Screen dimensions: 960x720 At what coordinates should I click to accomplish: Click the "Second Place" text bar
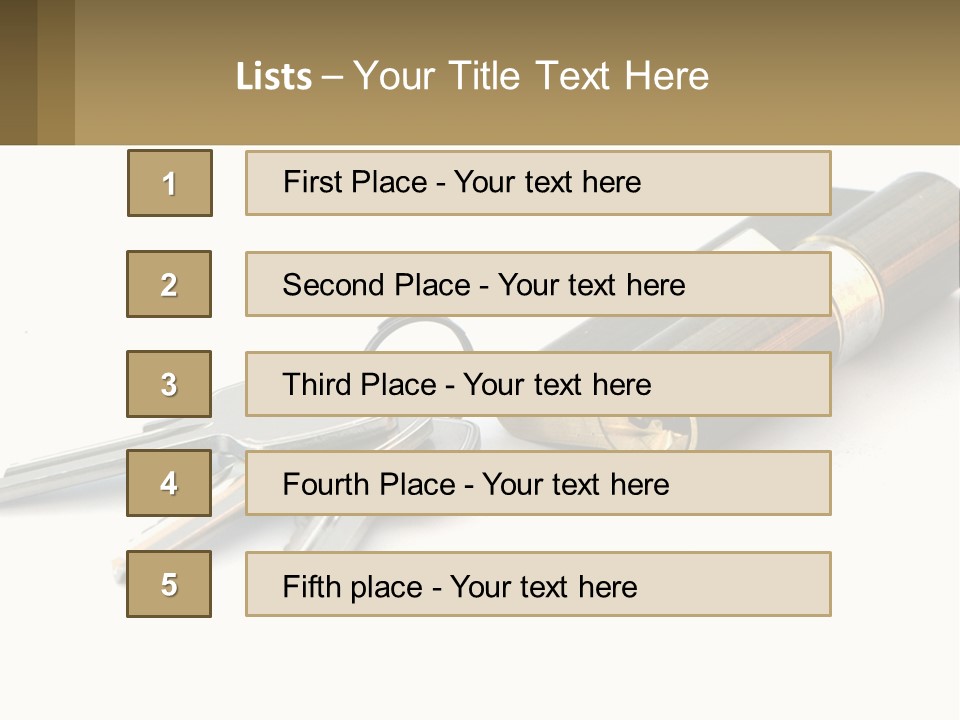538,284
